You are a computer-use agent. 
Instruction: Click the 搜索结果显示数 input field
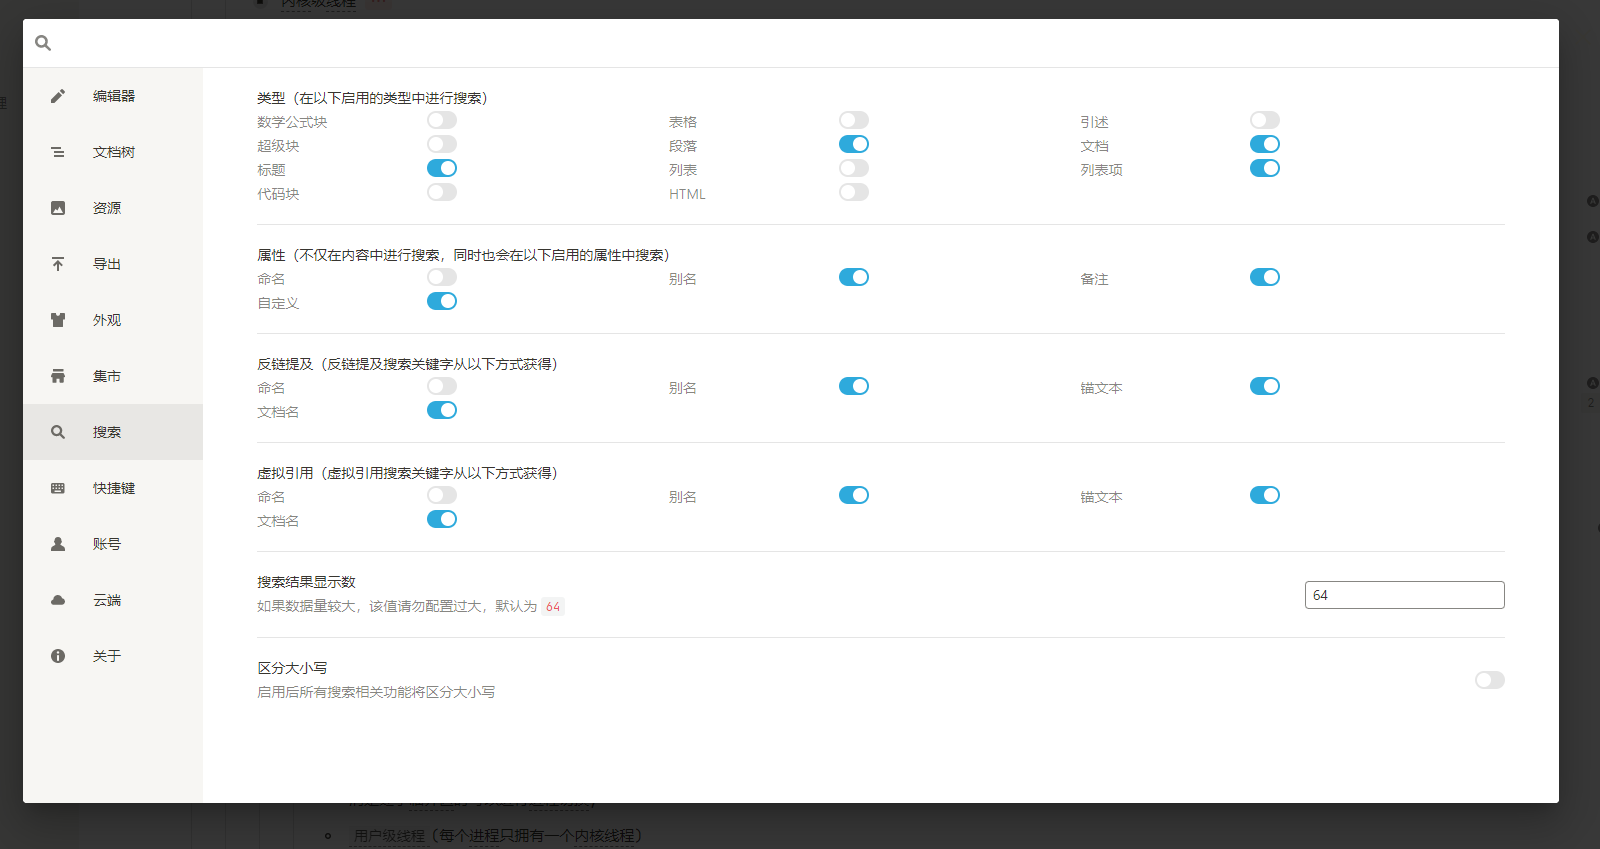tap(1405, 595)
